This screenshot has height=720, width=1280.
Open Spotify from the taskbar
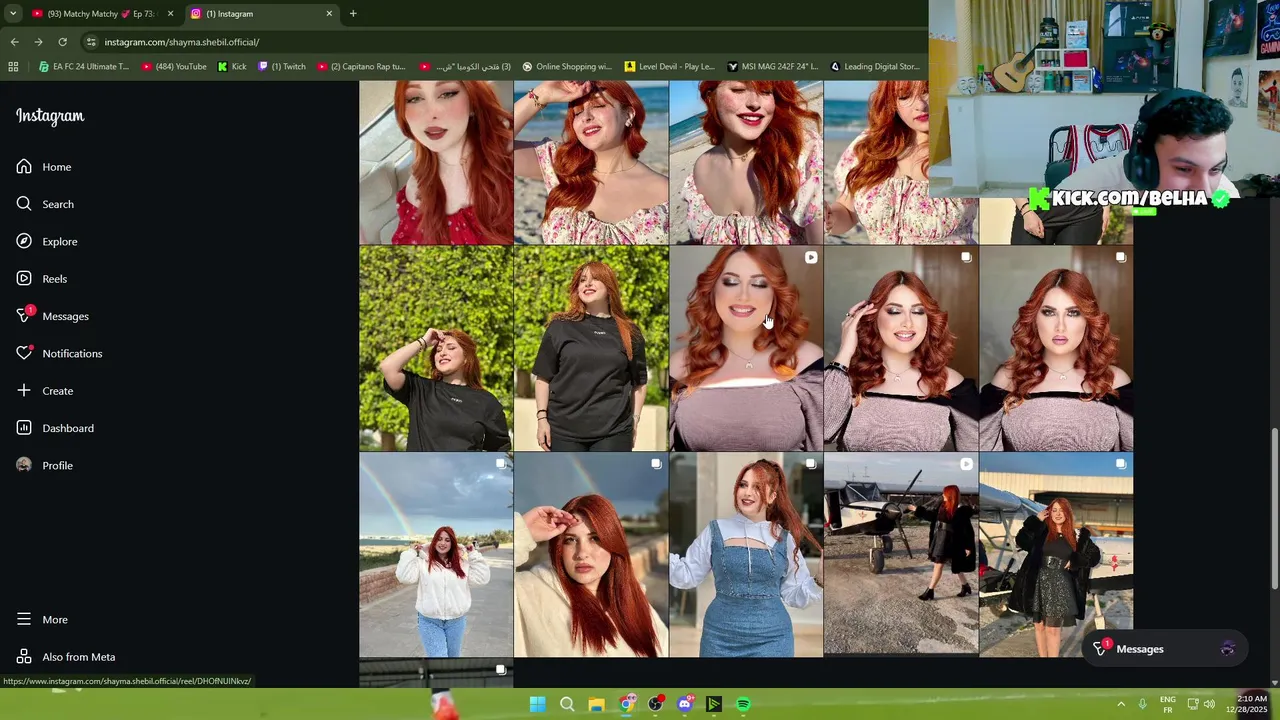pos(743,704)
